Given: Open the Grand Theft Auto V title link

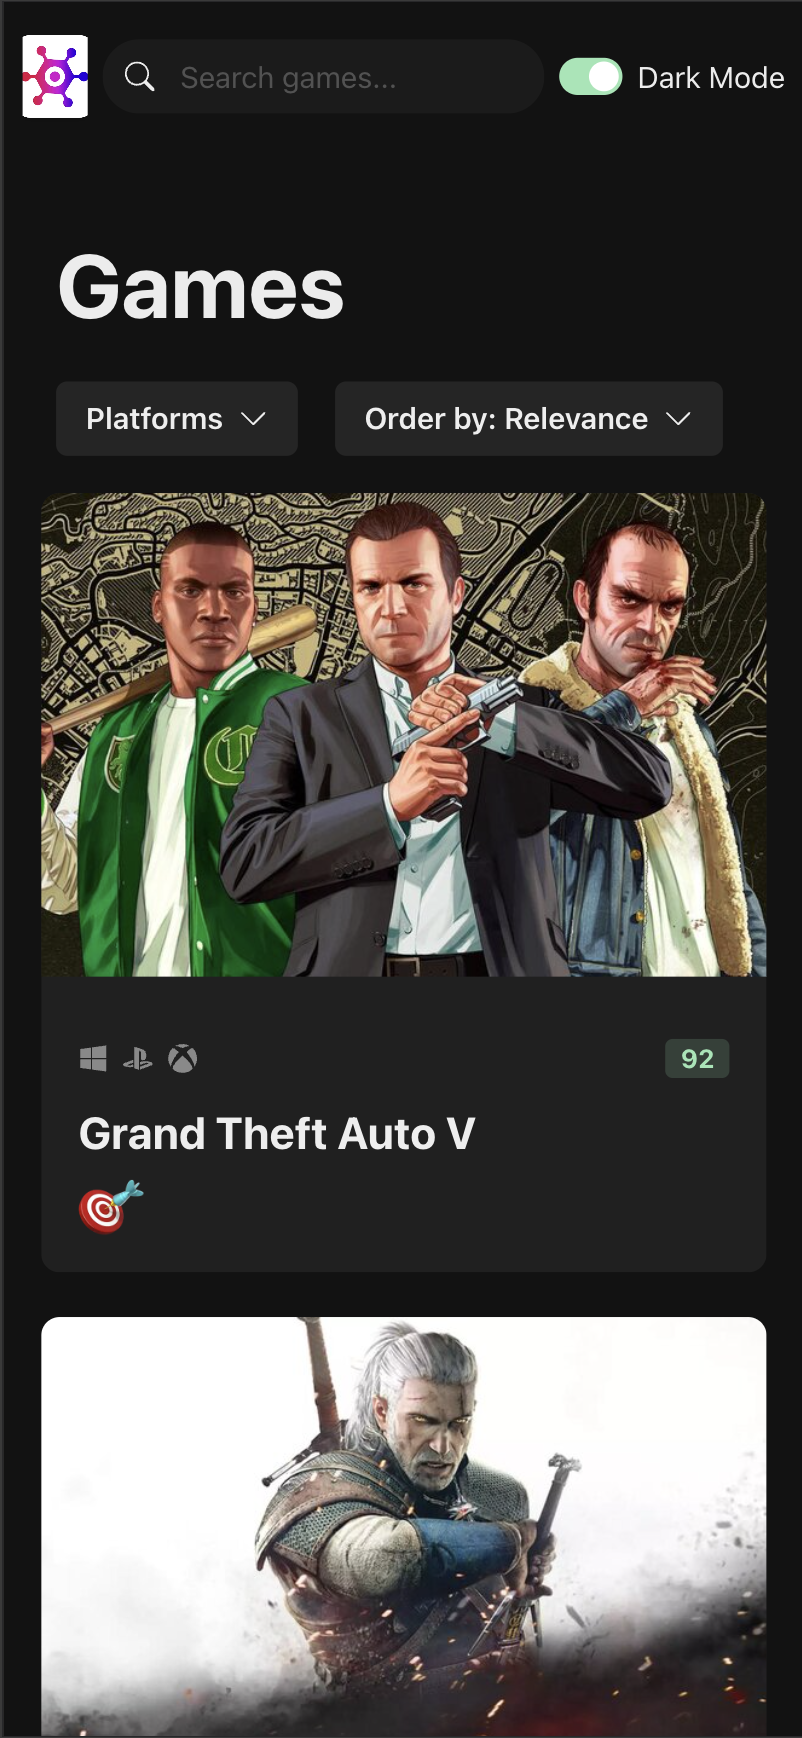Looking at the screenshot, I should pyautogui.click(x=277, y=1134).
